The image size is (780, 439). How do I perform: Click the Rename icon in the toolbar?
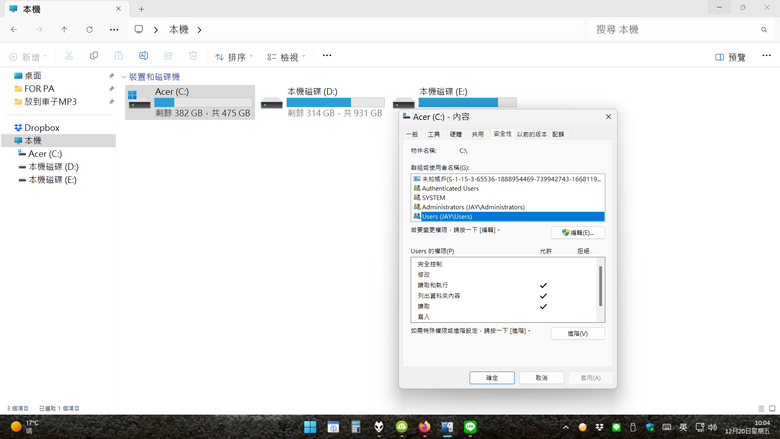click(x=143, y=56)
